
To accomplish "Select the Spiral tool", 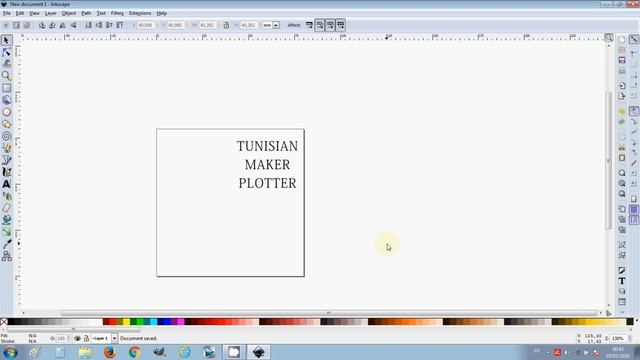I will (x=6, y=136).
